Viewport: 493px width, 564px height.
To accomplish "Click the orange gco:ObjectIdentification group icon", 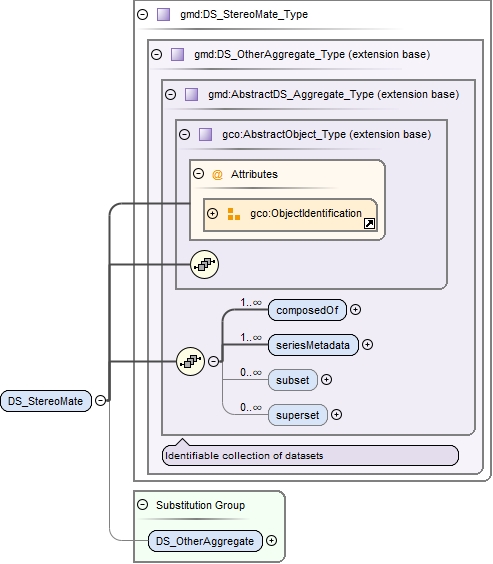I will click(x=234, y=214).
